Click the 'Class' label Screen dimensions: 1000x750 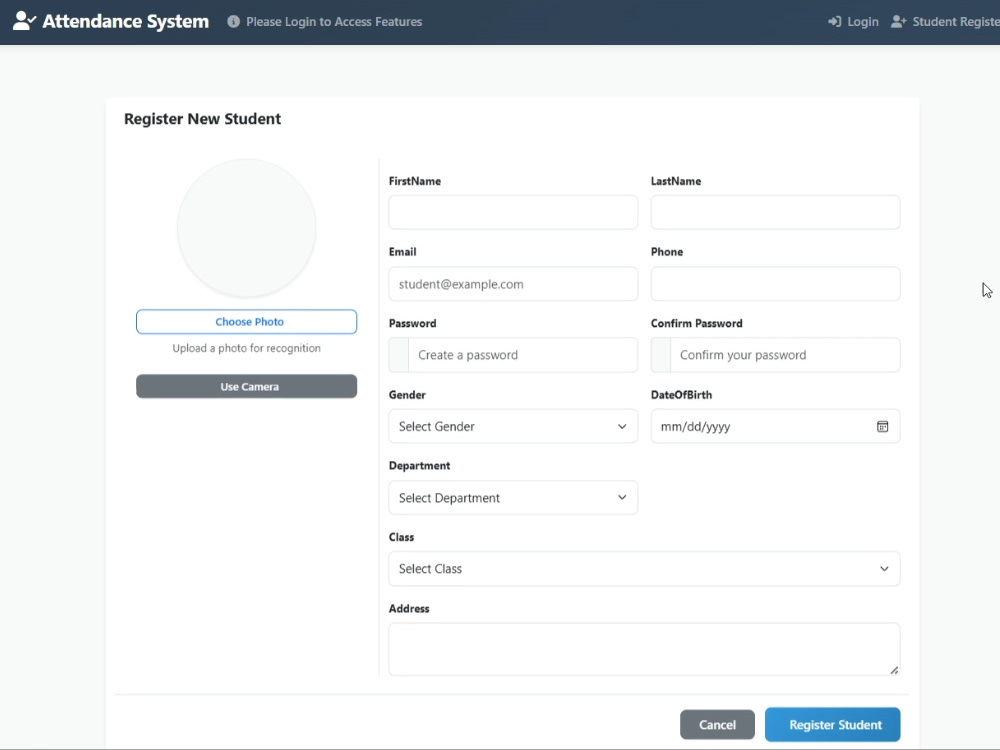pyautogui.click(x=401, y=537)
